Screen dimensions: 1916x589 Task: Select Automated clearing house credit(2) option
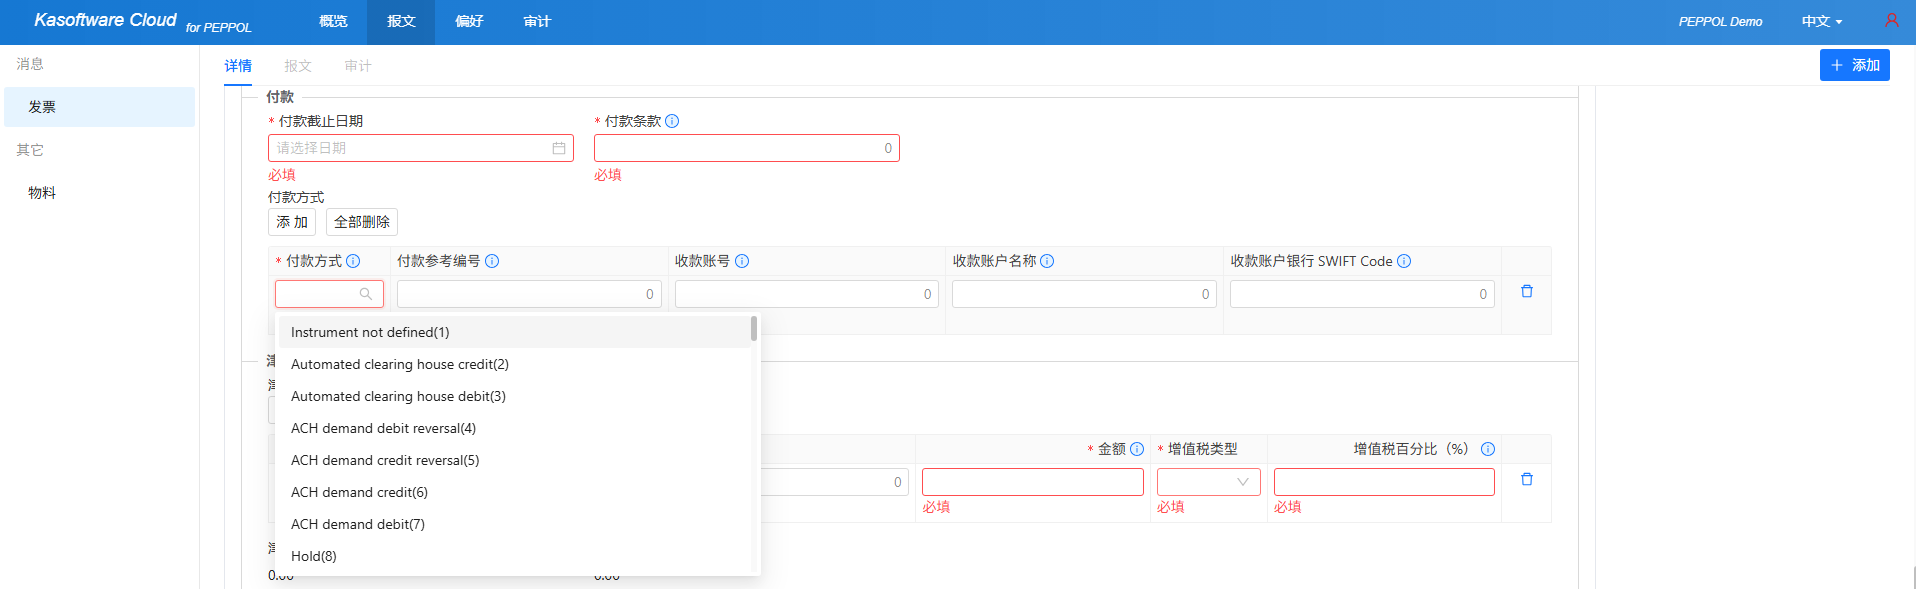click(400, 364)
